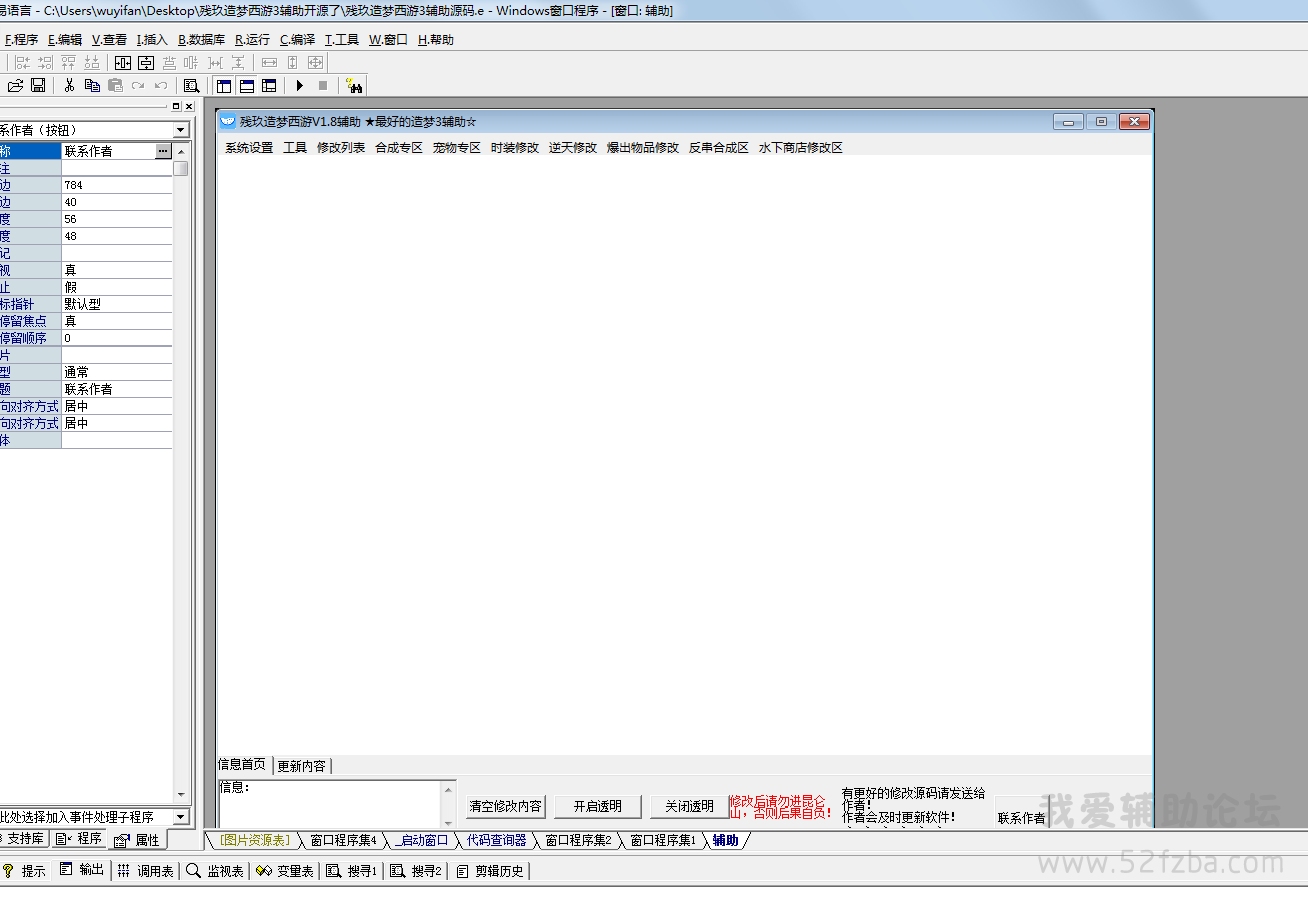Screen dimensions: 1308x901
Task: Open the 输出 bottom tab
Action: pos(82,870)
